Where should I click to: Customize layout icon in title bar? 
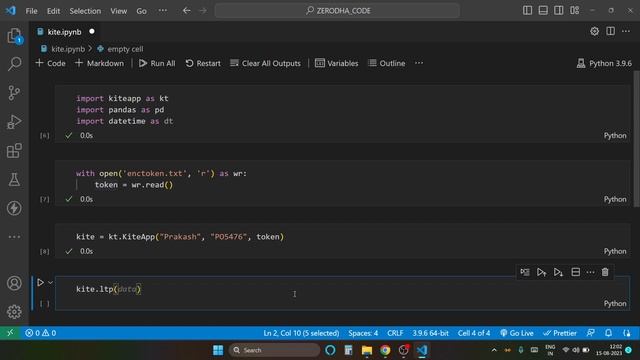(x=575, y=10)
